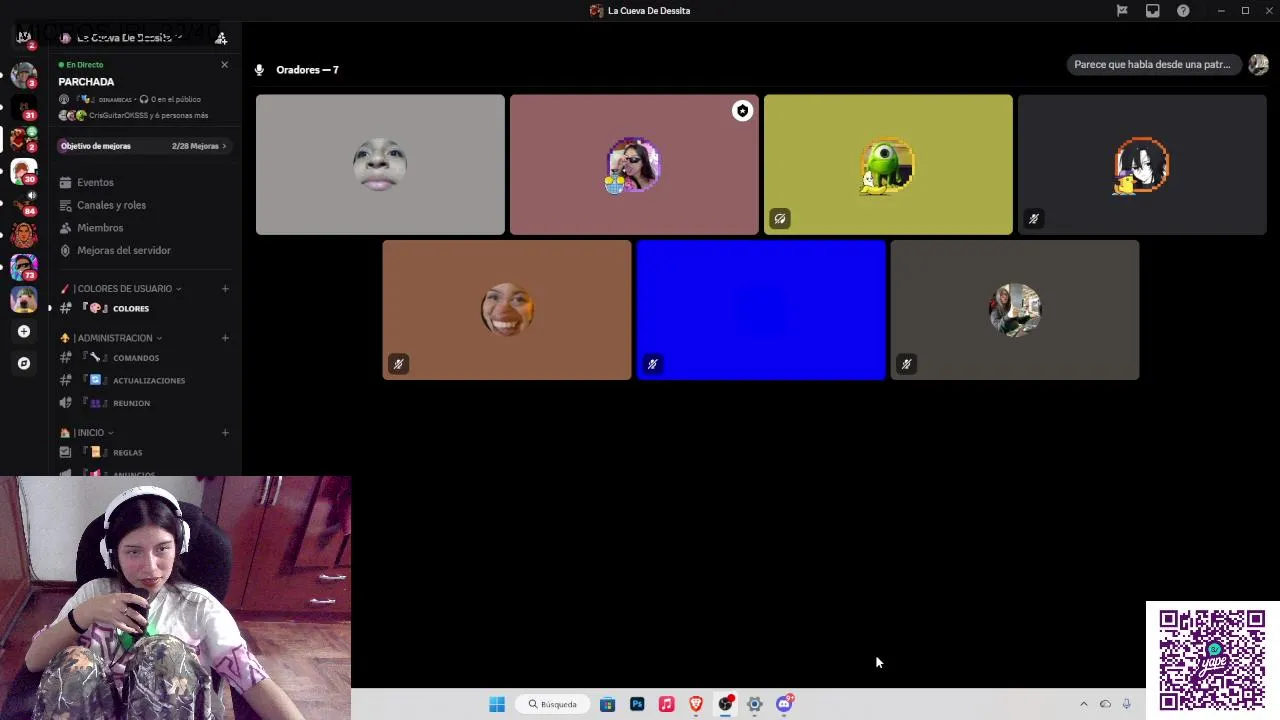Open the Objetivo de mejoras bar
This screenshot has width=1280, height=720.
(x=144, y=146)
